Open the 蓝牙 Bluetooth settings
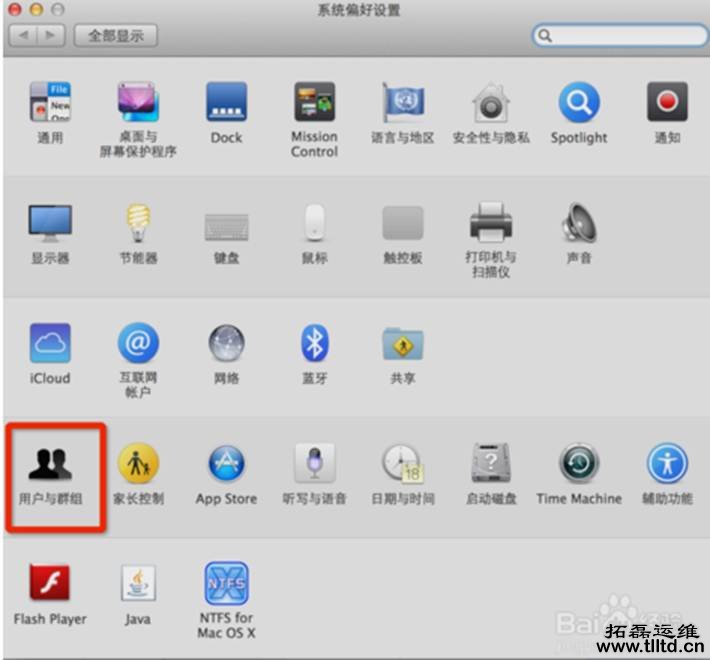Image resolution: width=710 pixels, height=660 pixels. (x=314, y=344)
